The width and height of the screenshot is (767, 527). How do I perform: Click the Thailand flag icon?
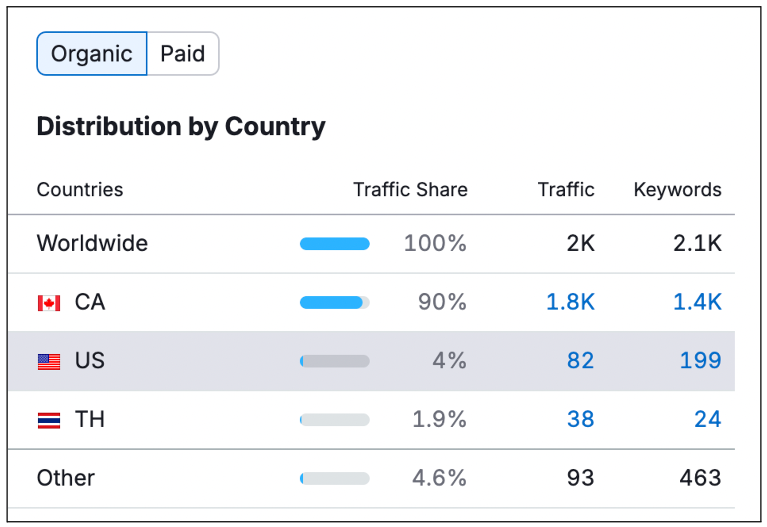[49, 420]
